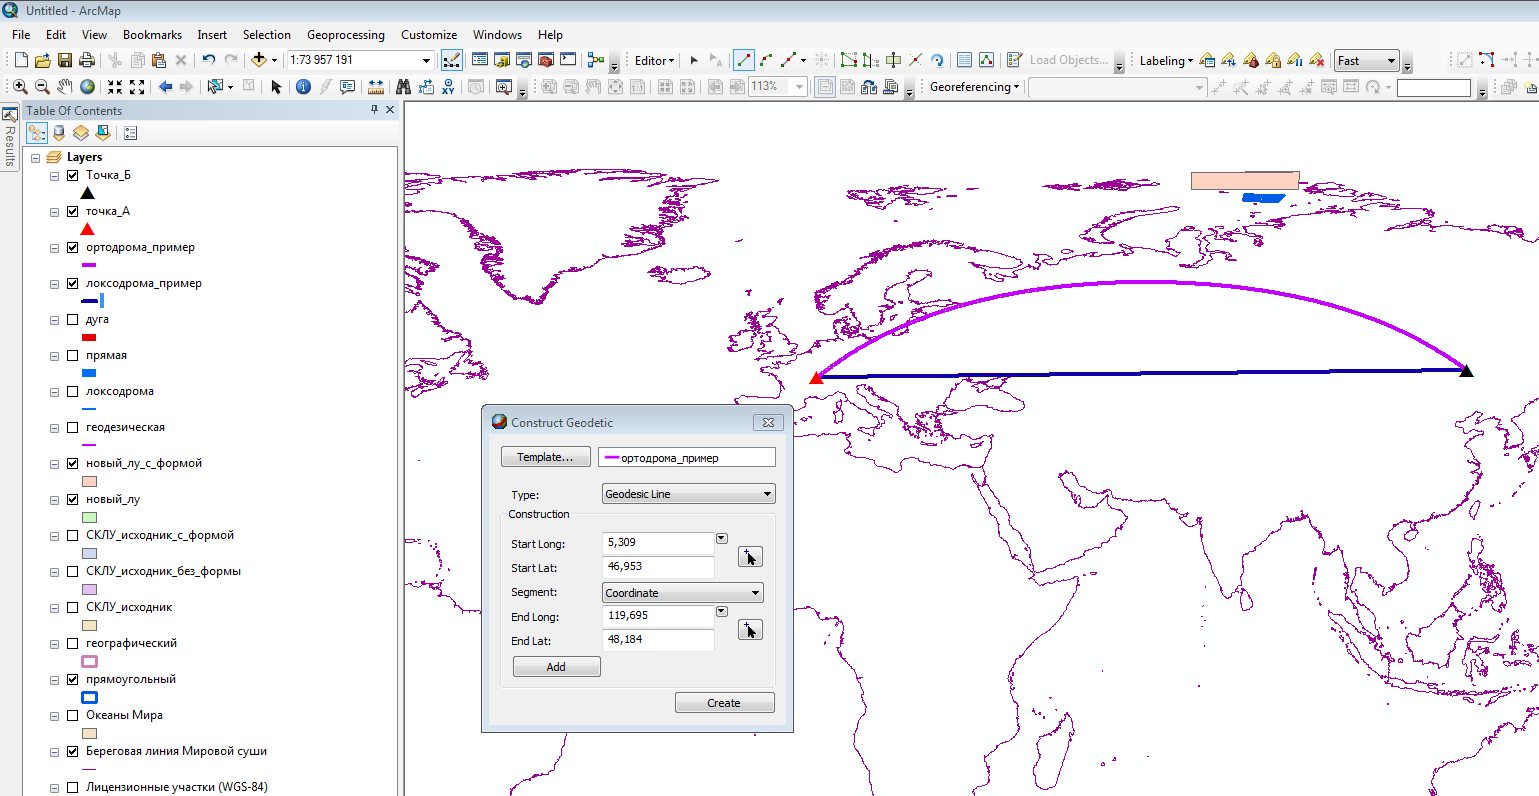Click the Identify tool icon
This screenshot has height=796, width=1539.
[x=303, y=87]
